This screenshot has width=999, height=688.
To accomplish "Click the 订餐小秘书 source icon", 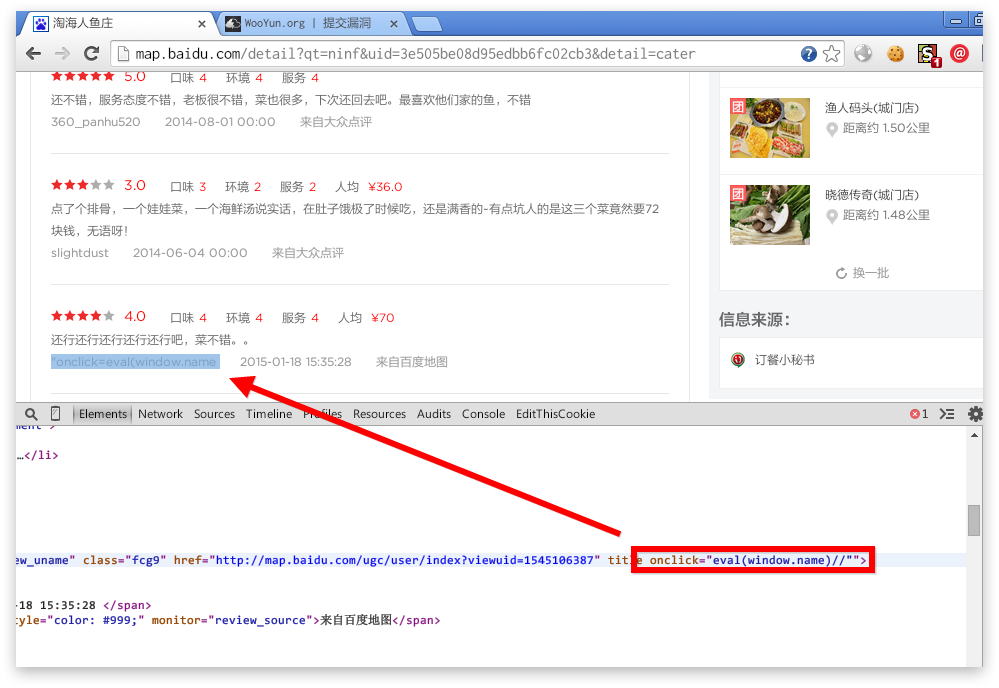I will pyautogui.click(x=738, y=360).
